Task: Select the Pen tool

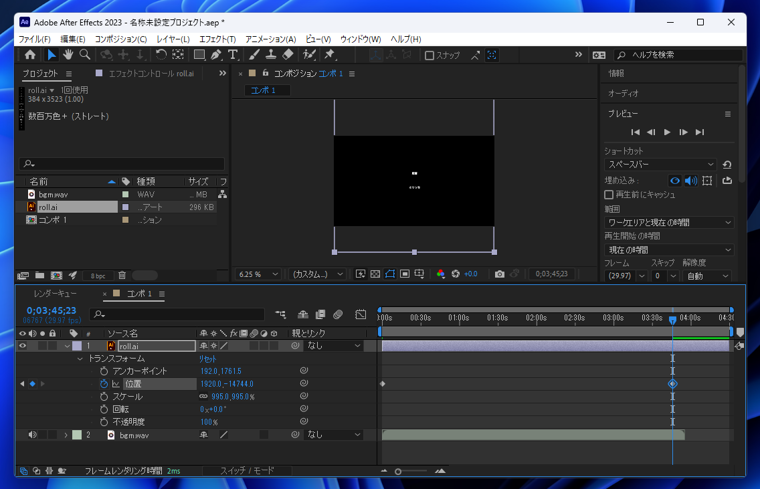Action: click(216, 55)
